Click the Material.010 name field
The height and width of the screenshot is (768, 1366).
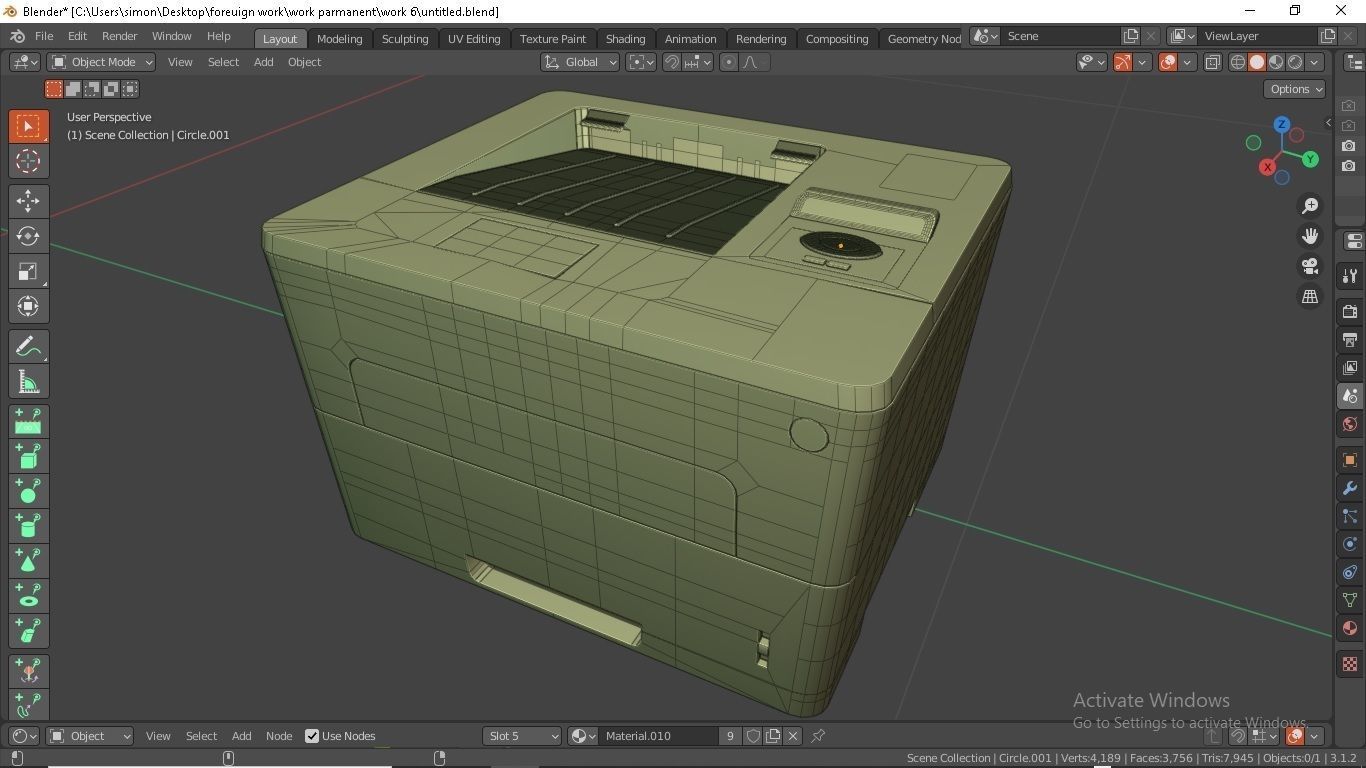(x=658, y=736)
